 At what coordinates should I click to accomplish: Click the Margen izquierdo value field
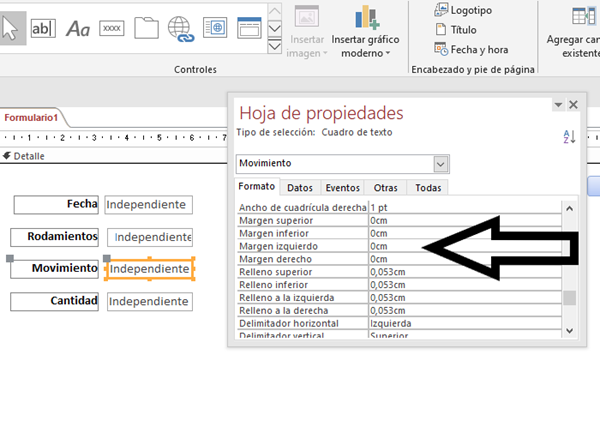pos(463,246)
